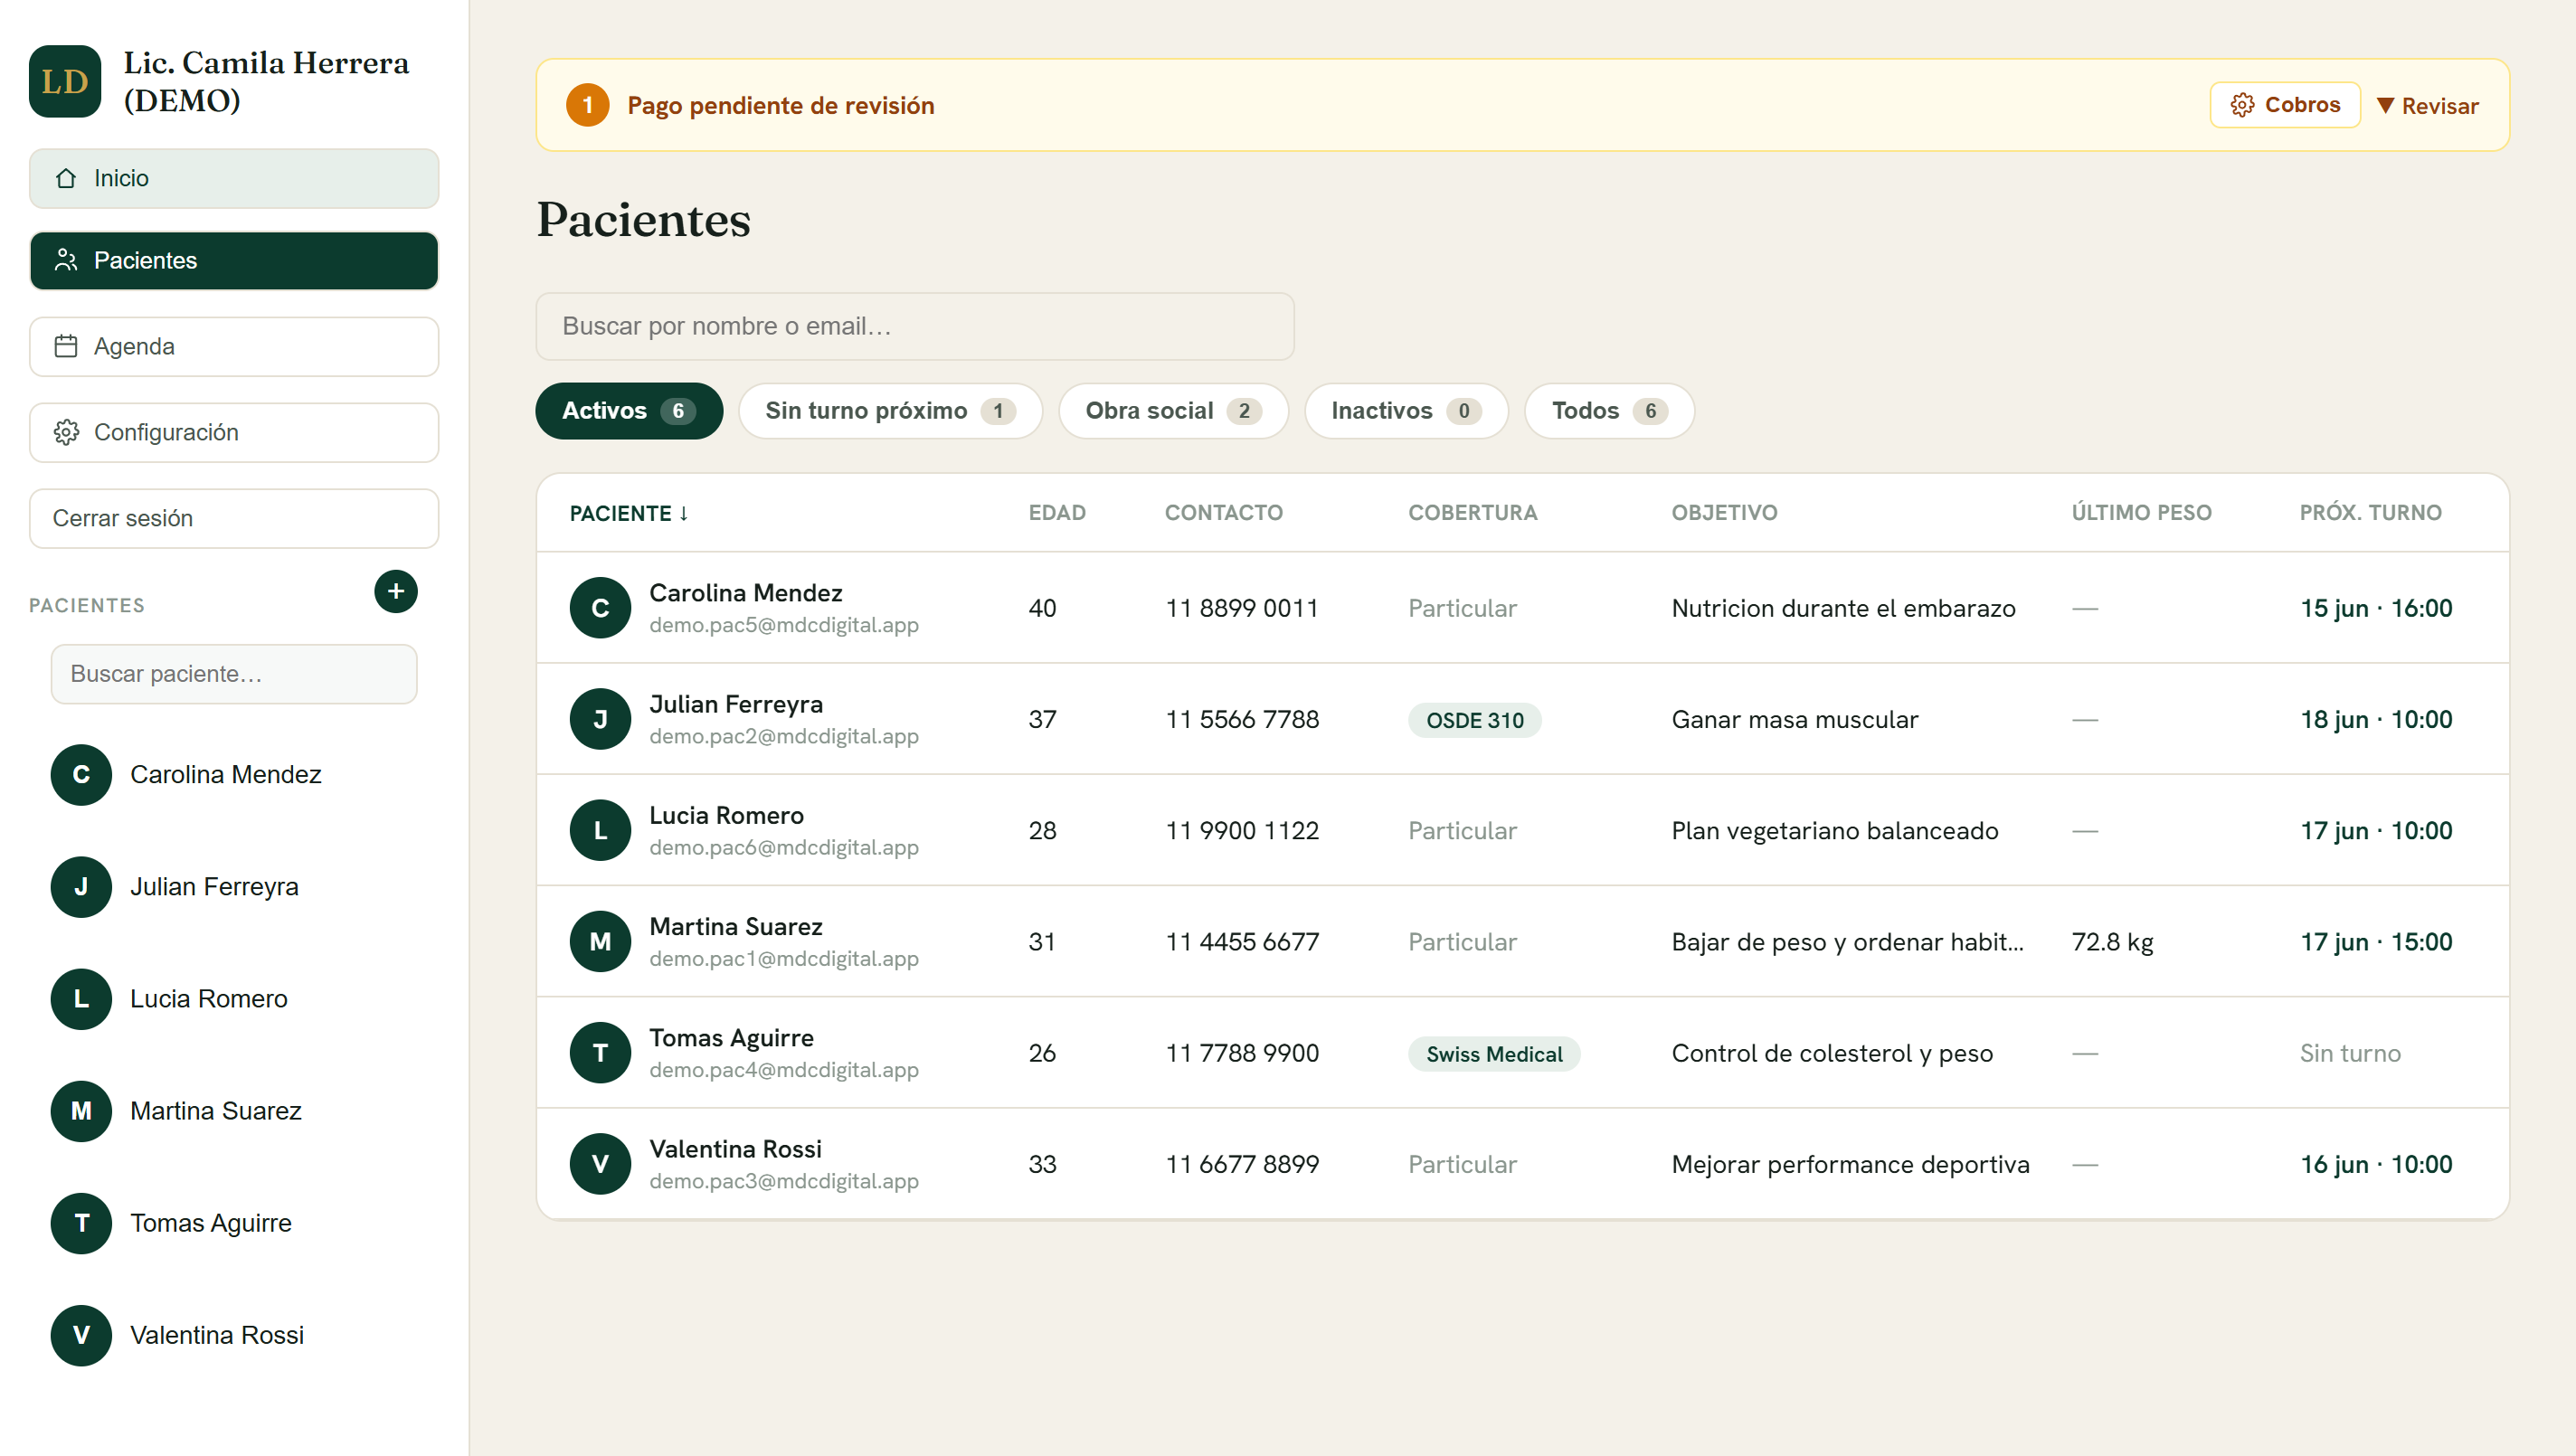
Task: Click Cerrar sesión to log out
Action: [234, 518]
